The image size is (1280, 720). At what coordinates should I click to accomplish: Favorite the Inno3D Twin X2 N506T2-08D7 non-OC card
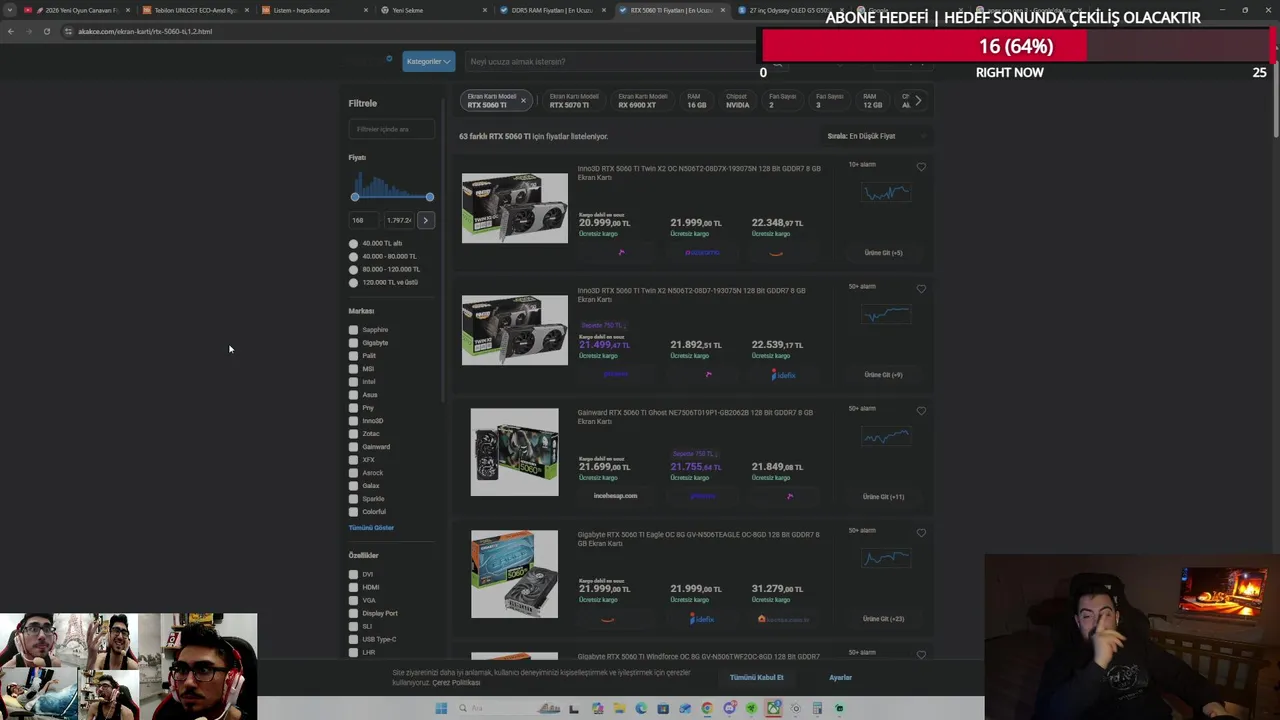[x=921, y=289]
